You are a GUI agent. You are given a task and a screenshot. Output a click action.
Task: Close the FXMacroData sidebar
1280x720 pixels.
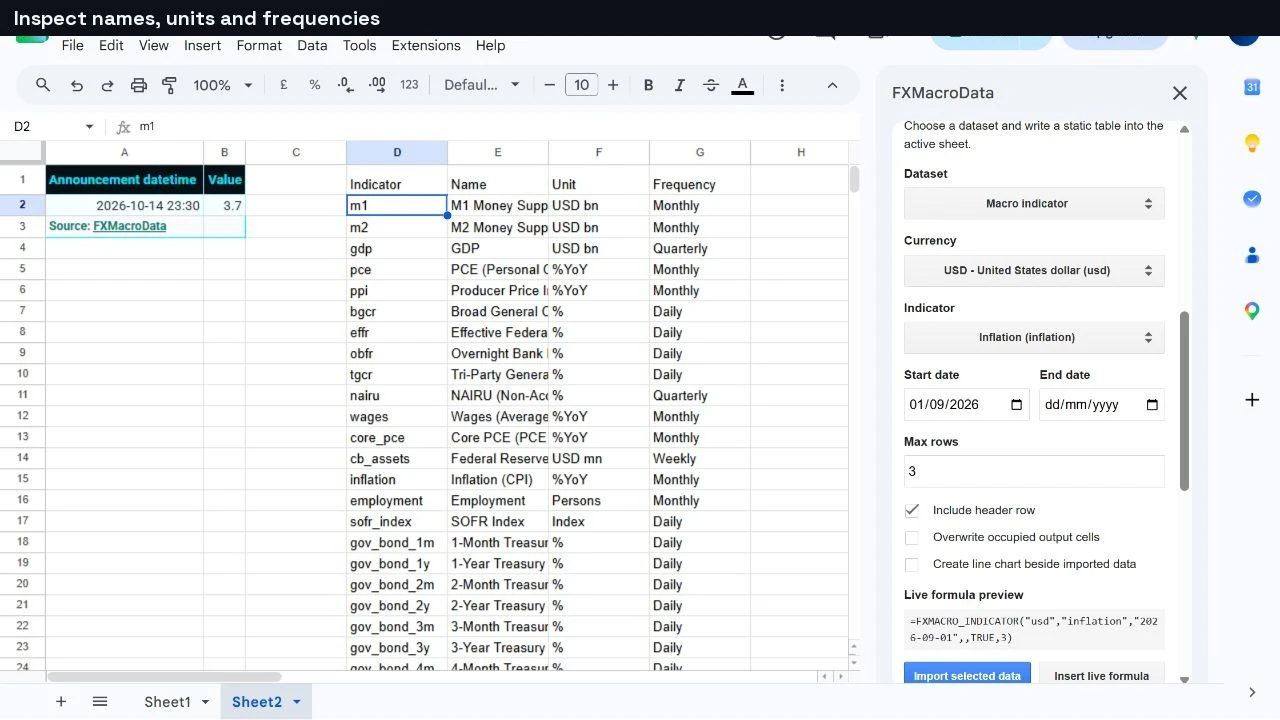[1180, 93]
